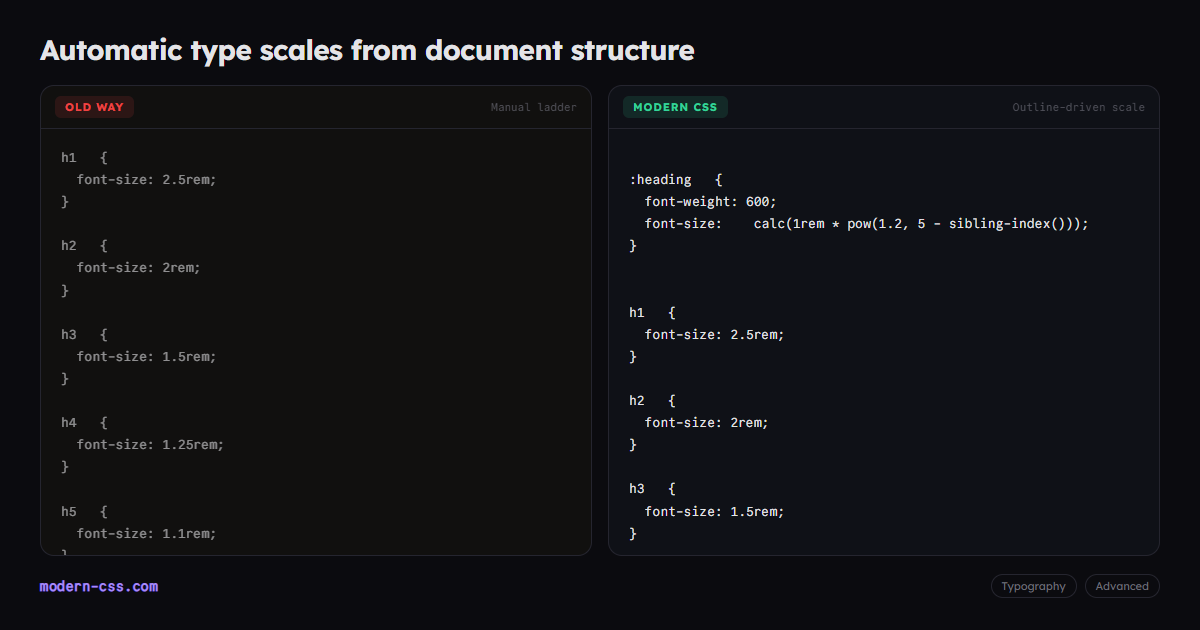Click the 'font-size: 1.1rem;' line

point(146,533)
